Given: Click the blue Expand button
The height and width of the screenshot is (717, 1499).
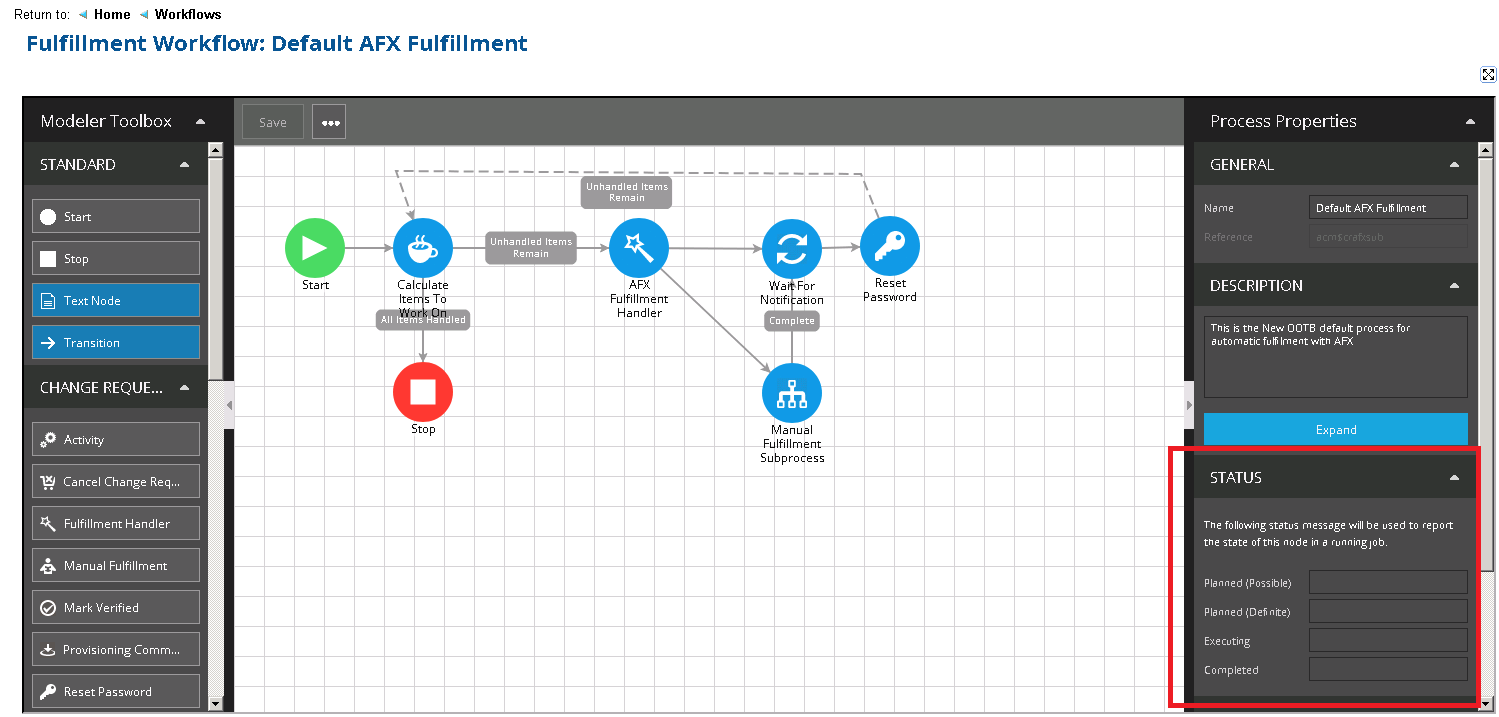Looking at the screenshot, I should [1335, 430].
